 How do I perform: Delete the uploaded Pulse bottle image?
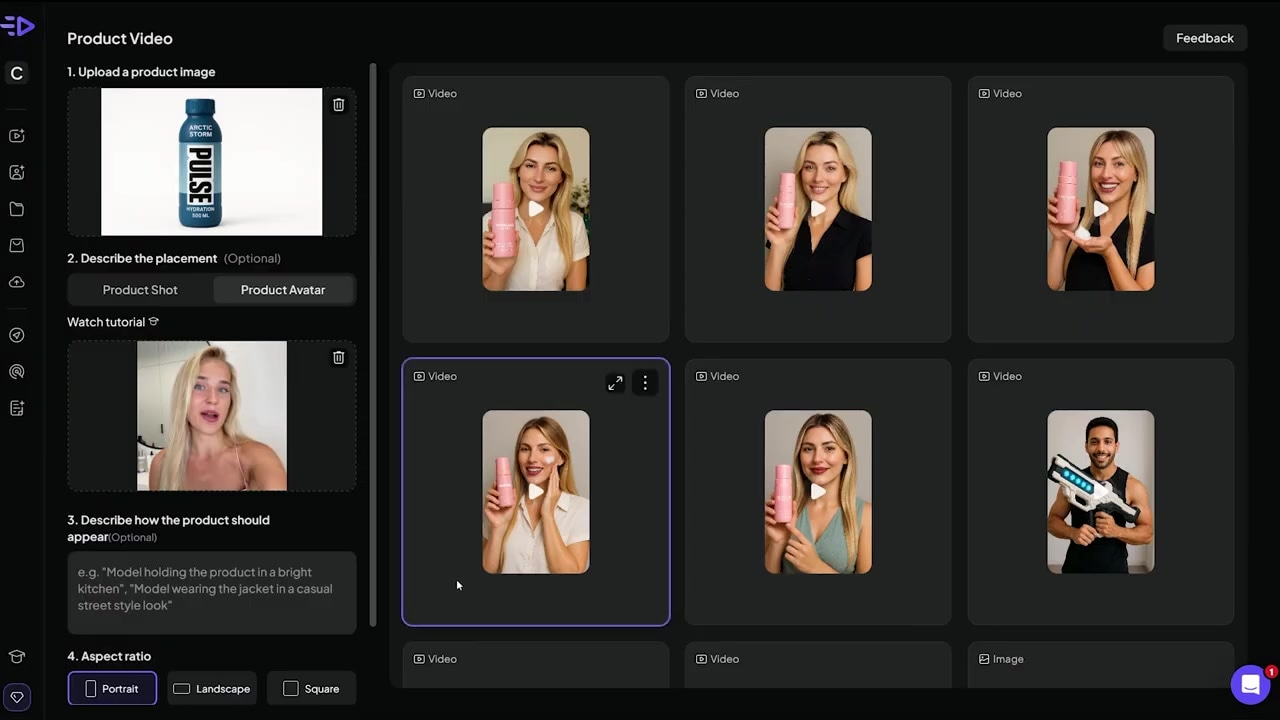[x=339, y=105]
